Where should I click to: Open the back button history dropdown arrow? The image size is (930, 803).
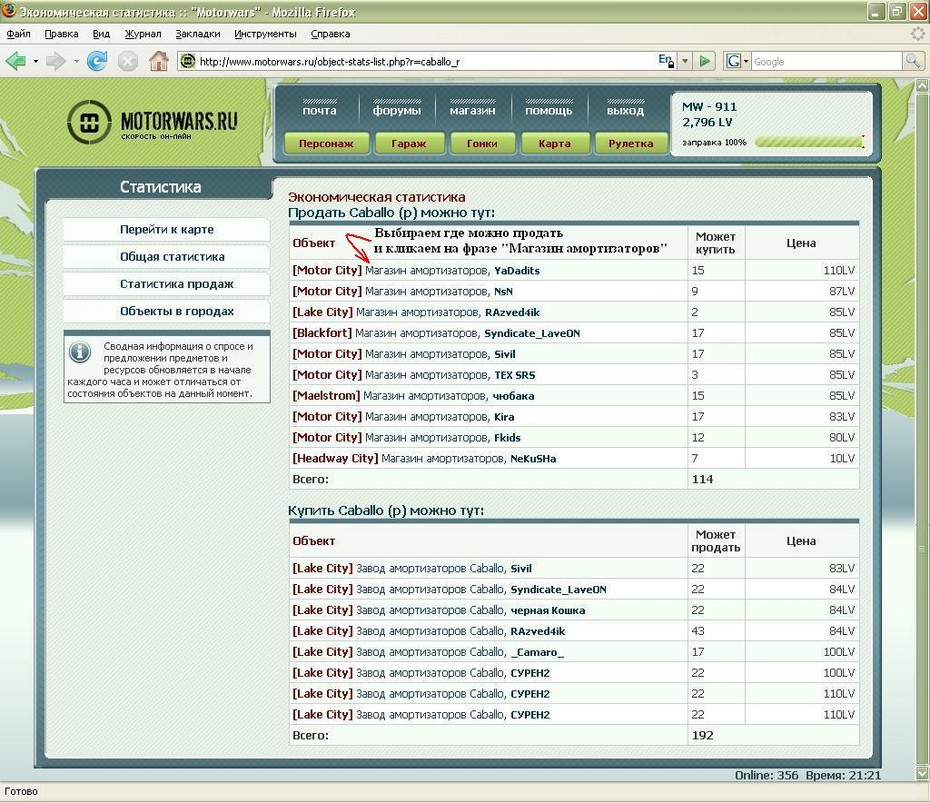point(36,61)
